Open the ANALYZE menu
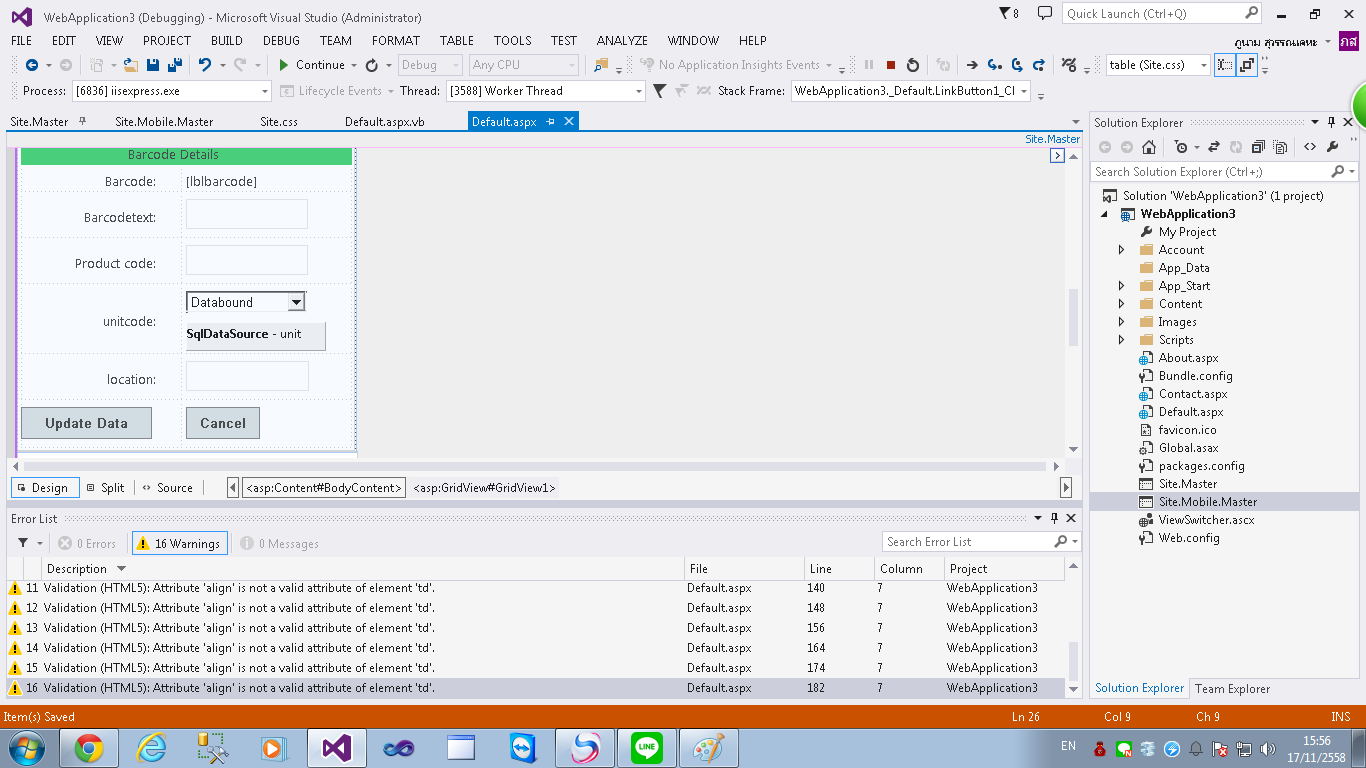Image resolution: width=1366 pixels, height=768 pixels. coord(622,41)
